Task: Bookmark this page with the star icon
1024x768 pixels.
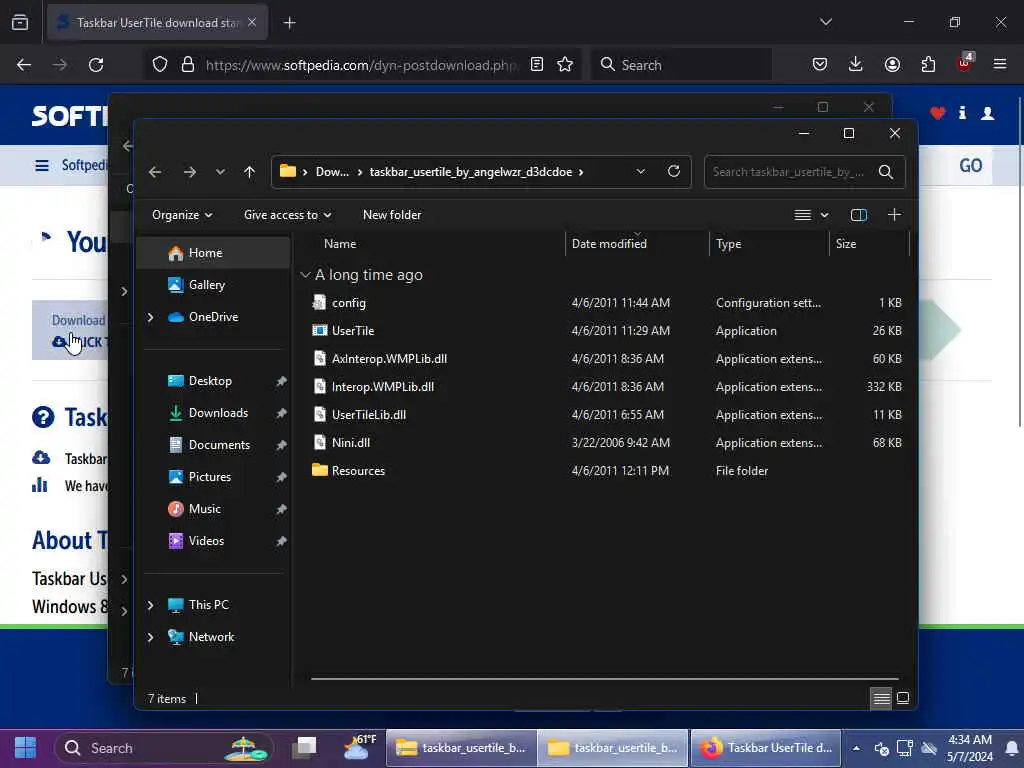Action: [x=565, y=64]
